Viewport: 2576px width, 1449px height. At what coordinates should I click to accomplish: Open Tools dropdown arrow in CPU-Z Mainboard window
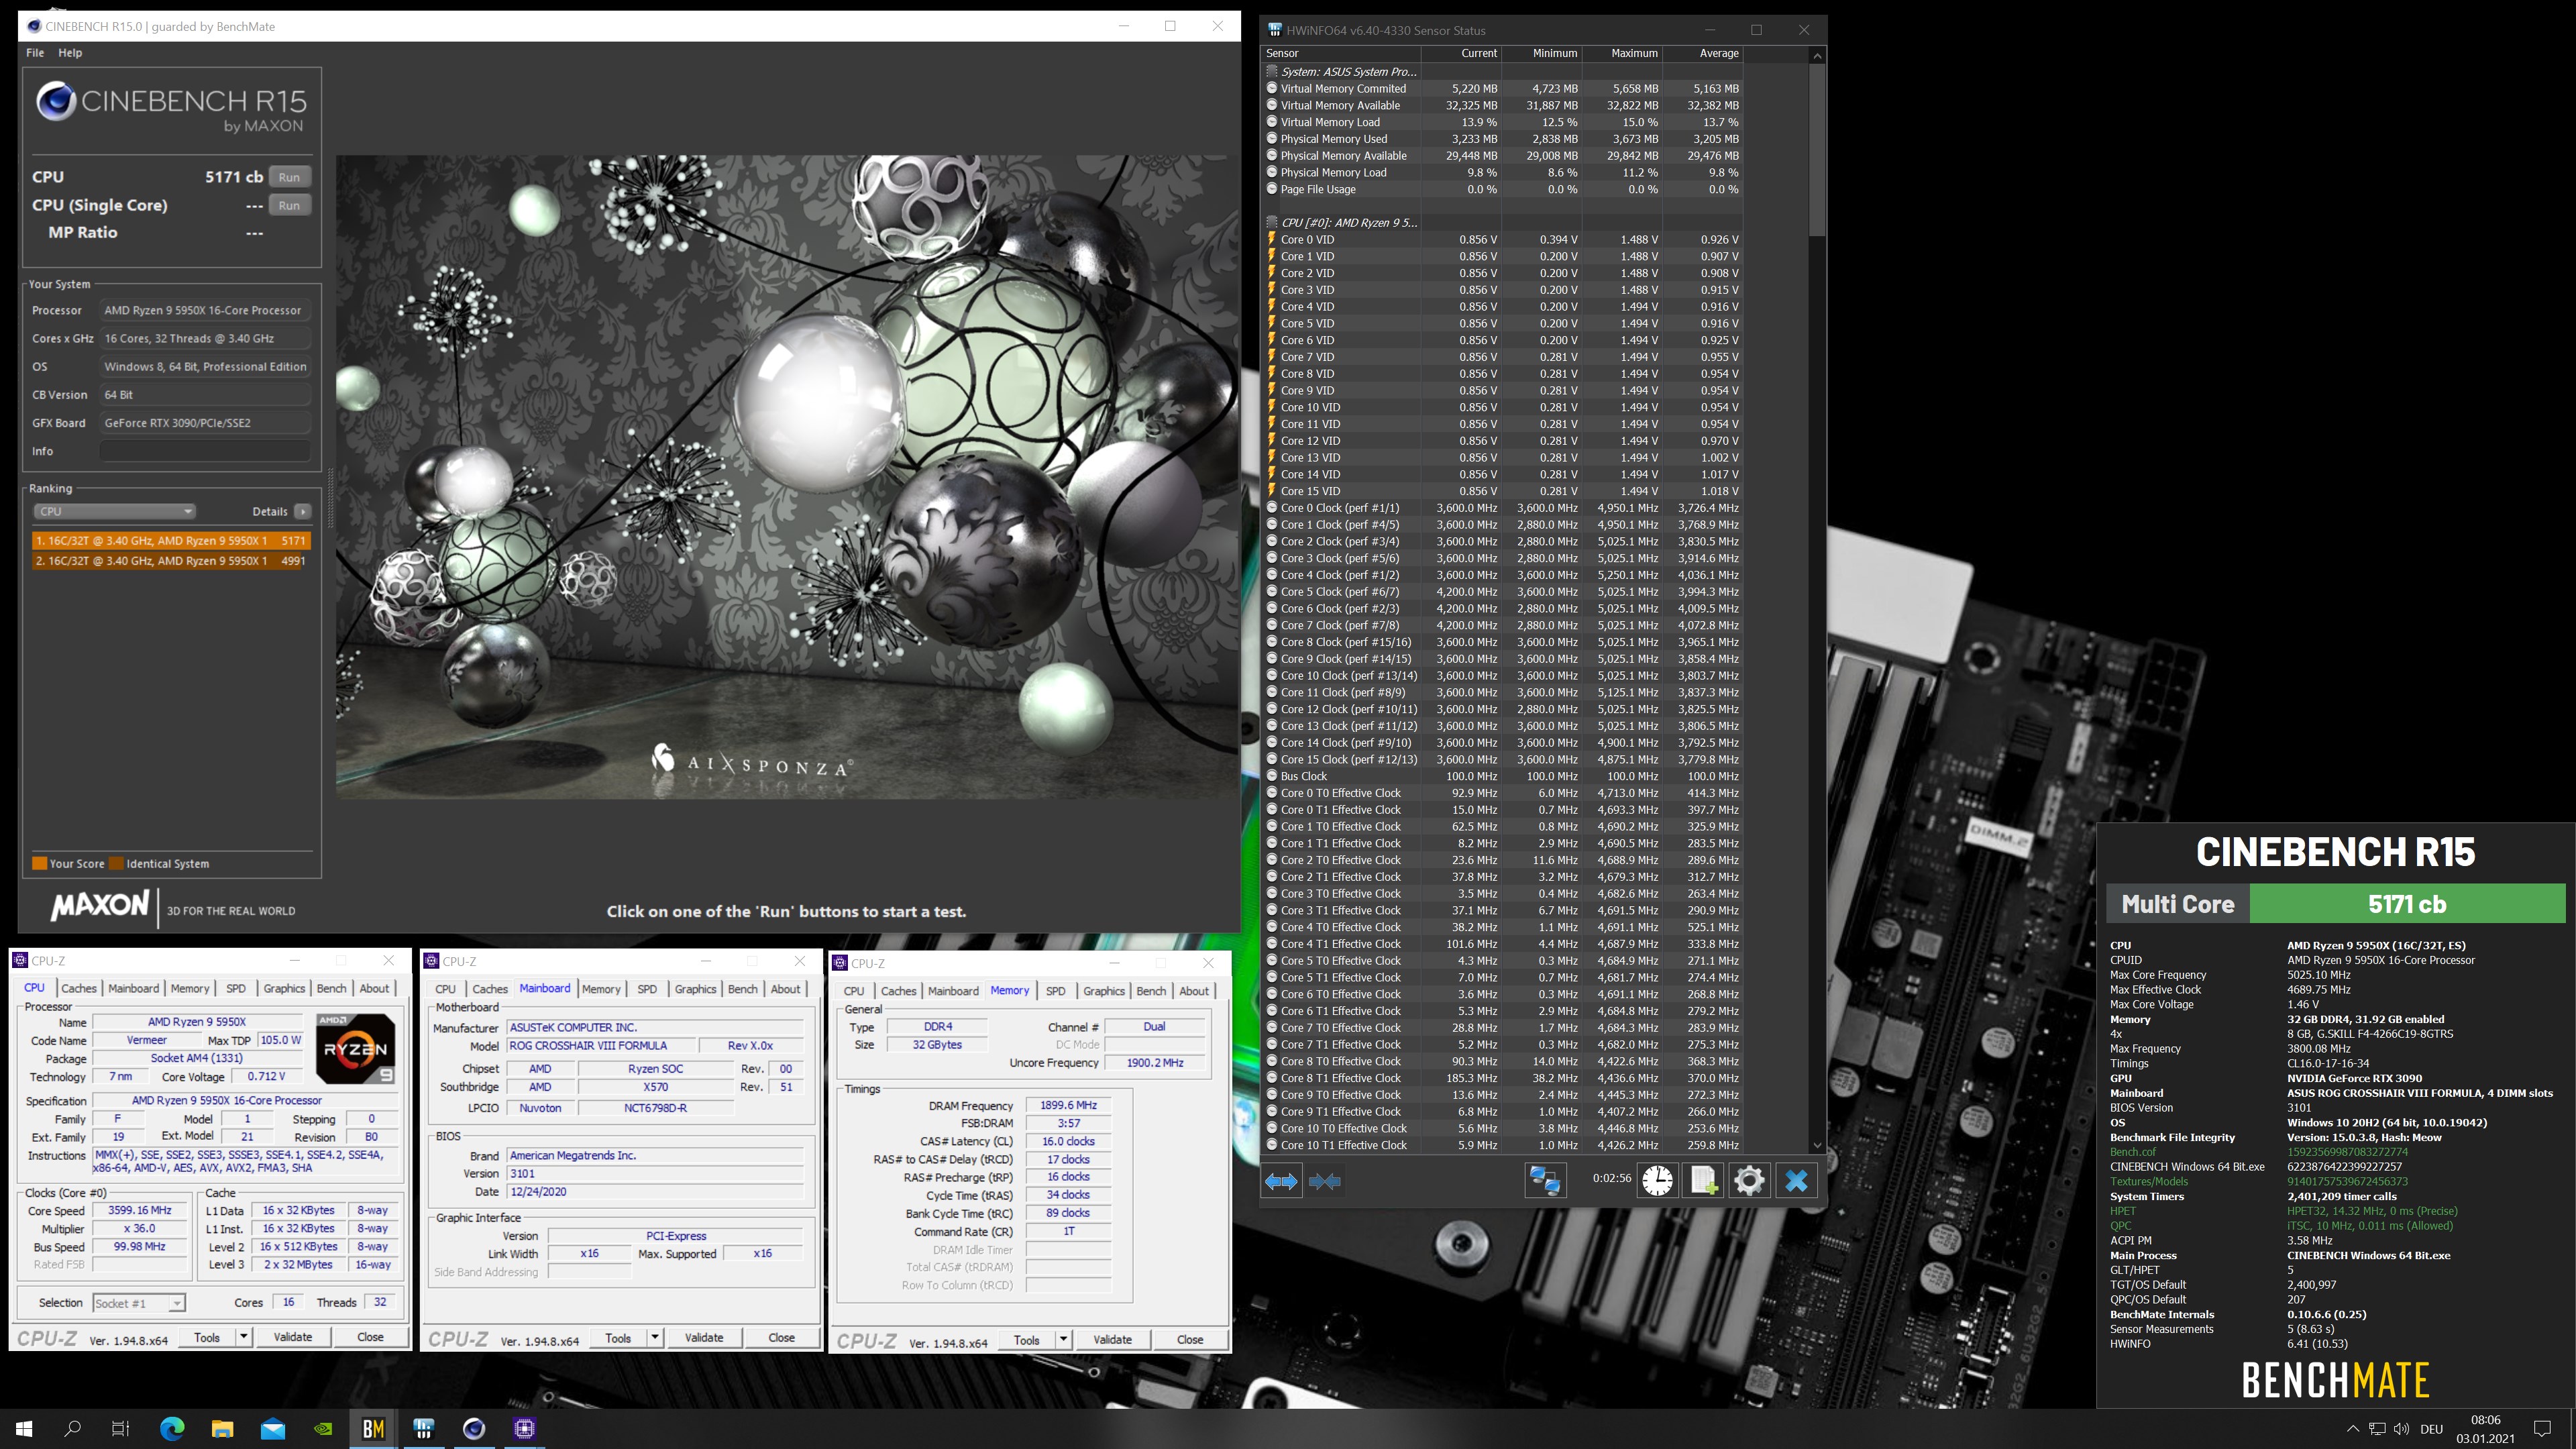[x=655, y=1338]
